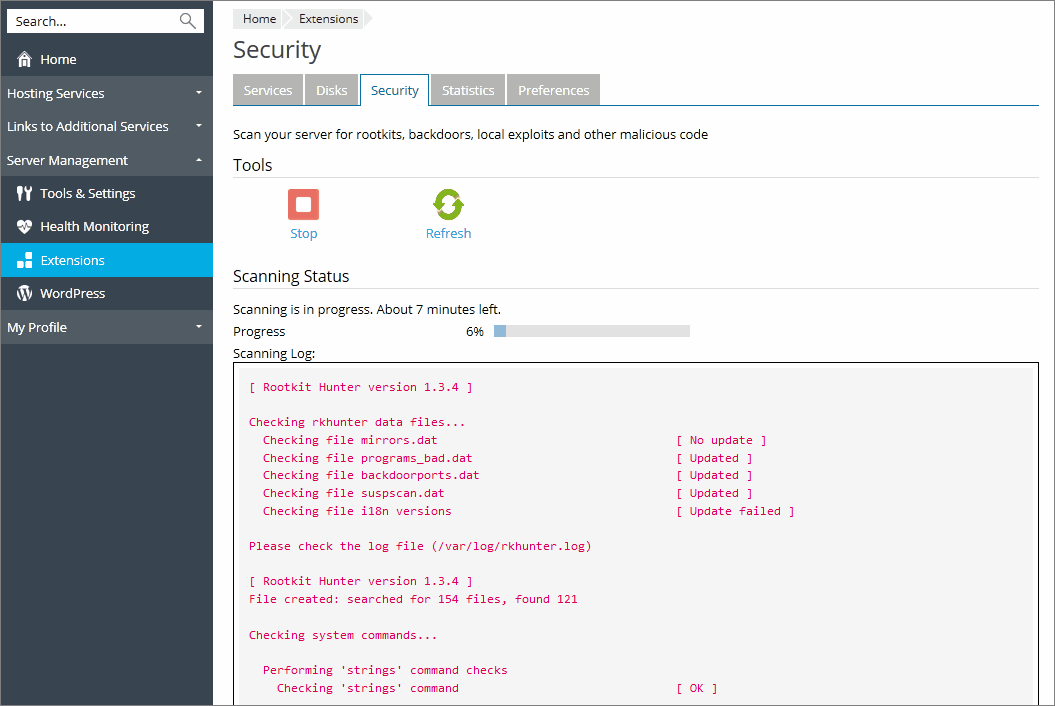Click the Home house icon in sidebar
This screenshot has width=1055, height=706.
(25, 60)
